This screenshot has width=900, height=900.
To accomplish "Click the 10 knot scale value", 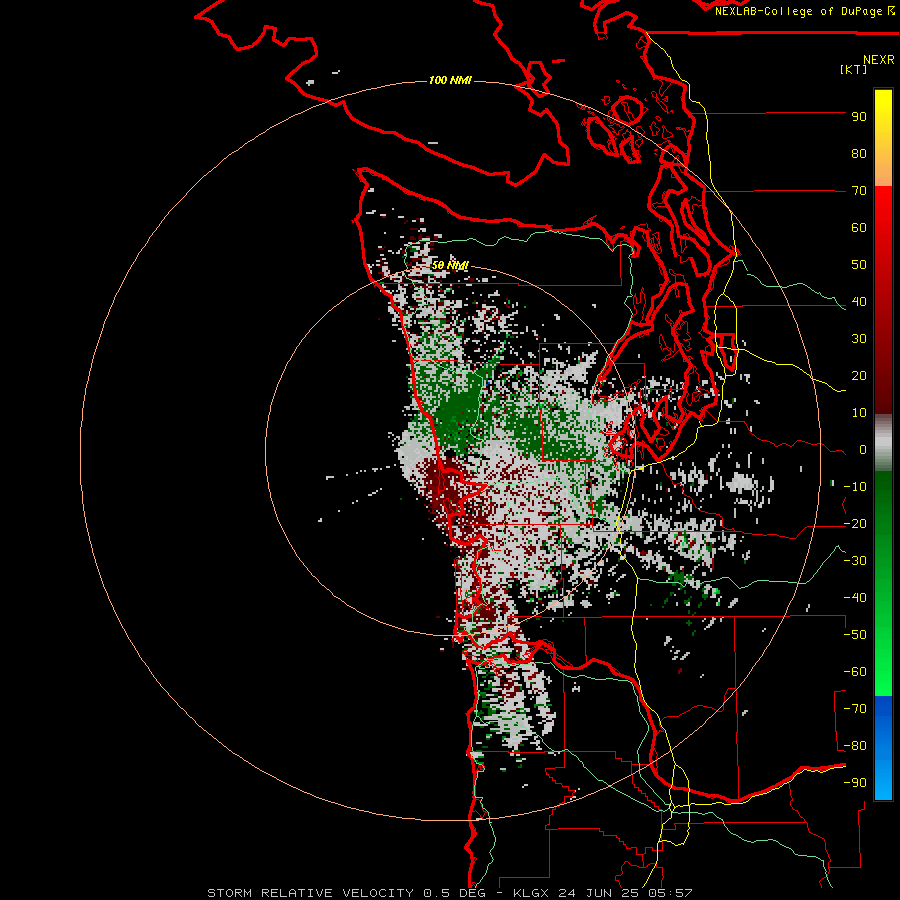I will [x=859, y=413].
